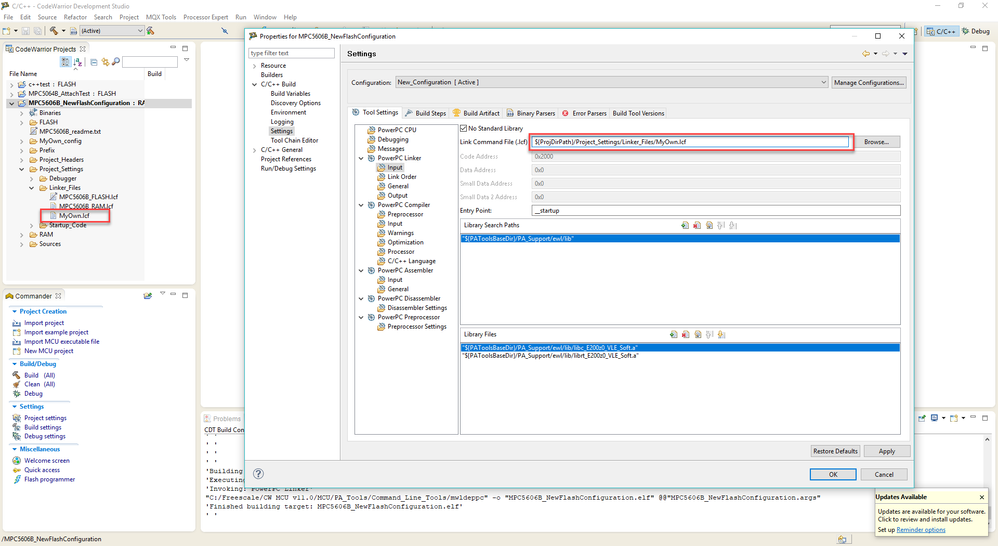Click the Build hammer icon in main toolbar
The height and width of the screenshot is (546, 998).
[53, 31]
